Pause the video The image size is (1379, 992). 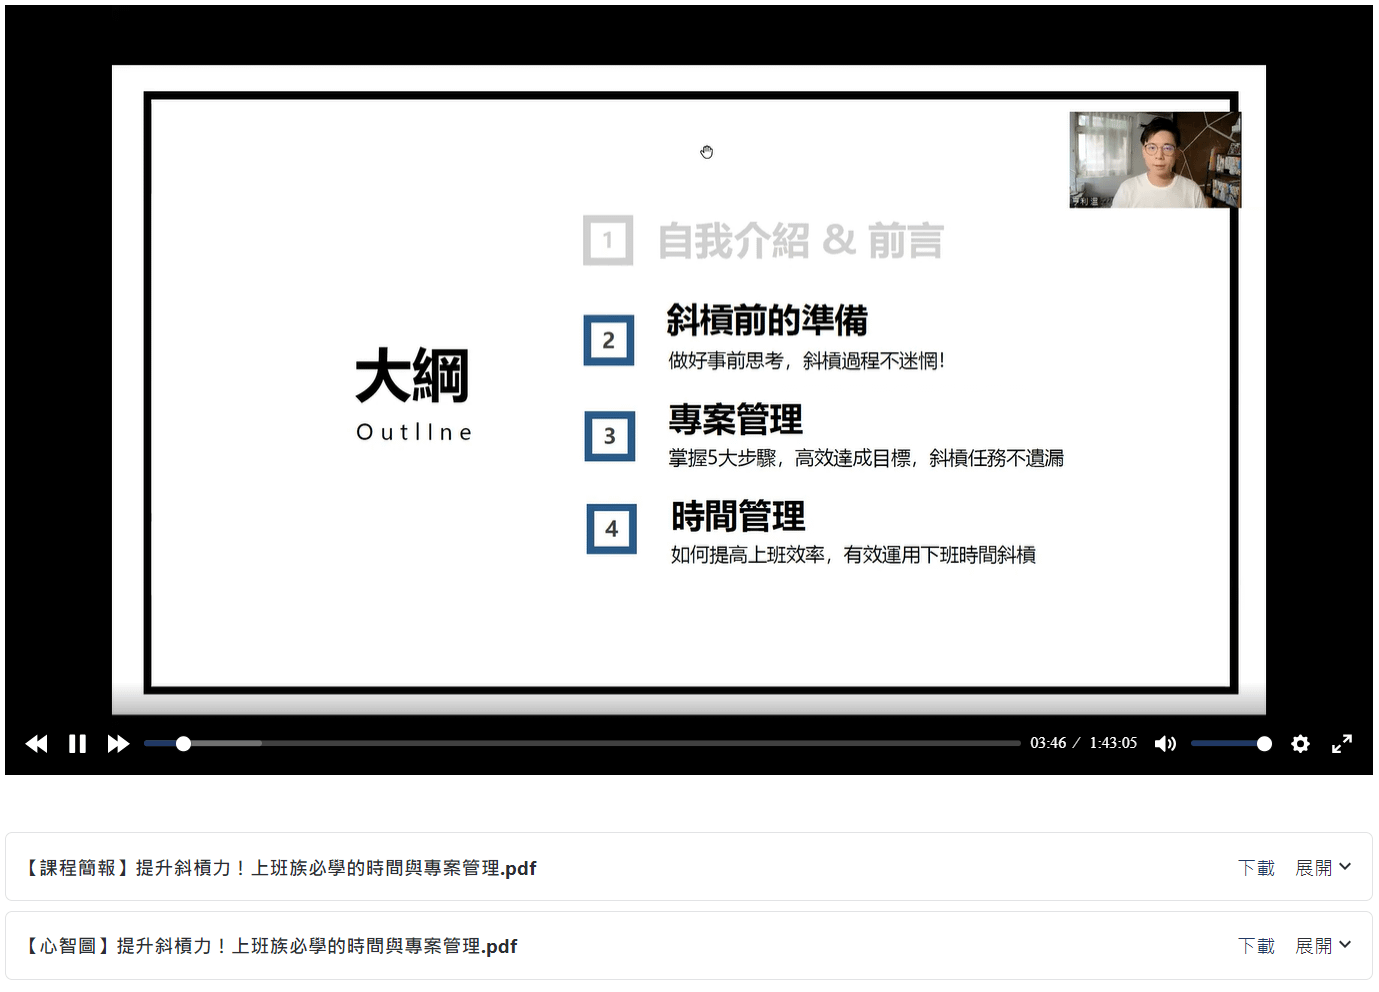tap(77, 744)
